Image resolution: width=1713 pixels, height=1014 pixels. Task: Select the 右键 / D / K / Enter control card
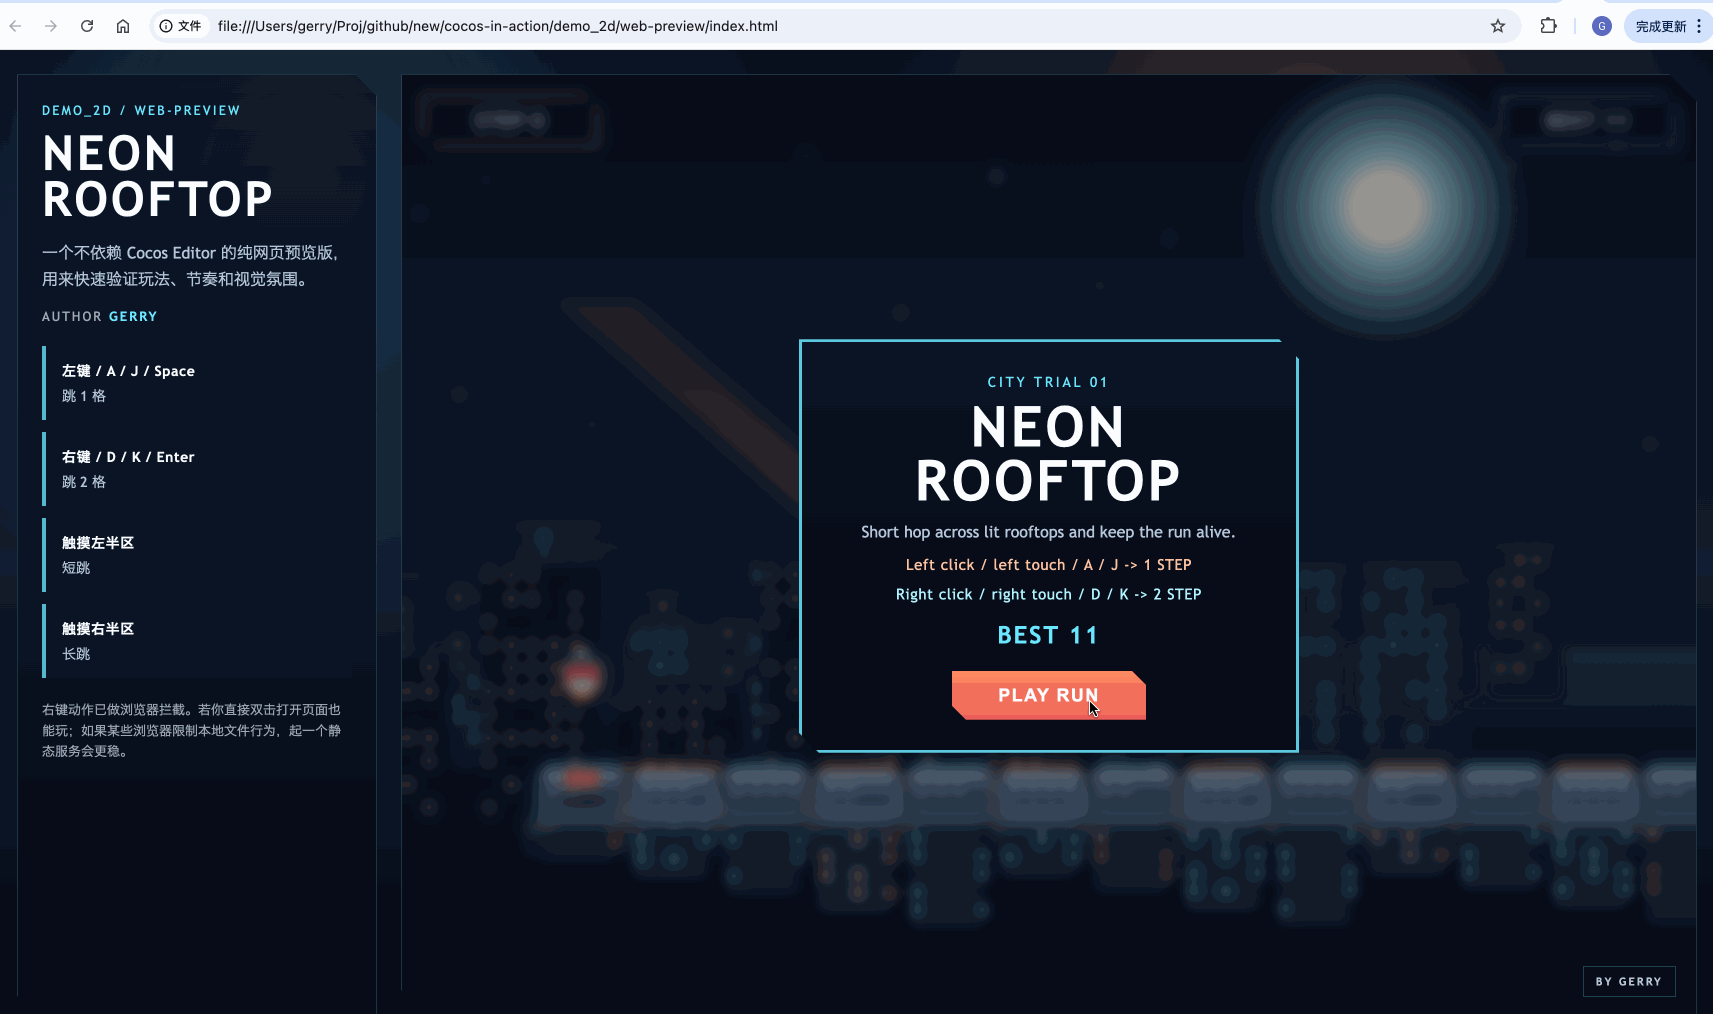198,469
